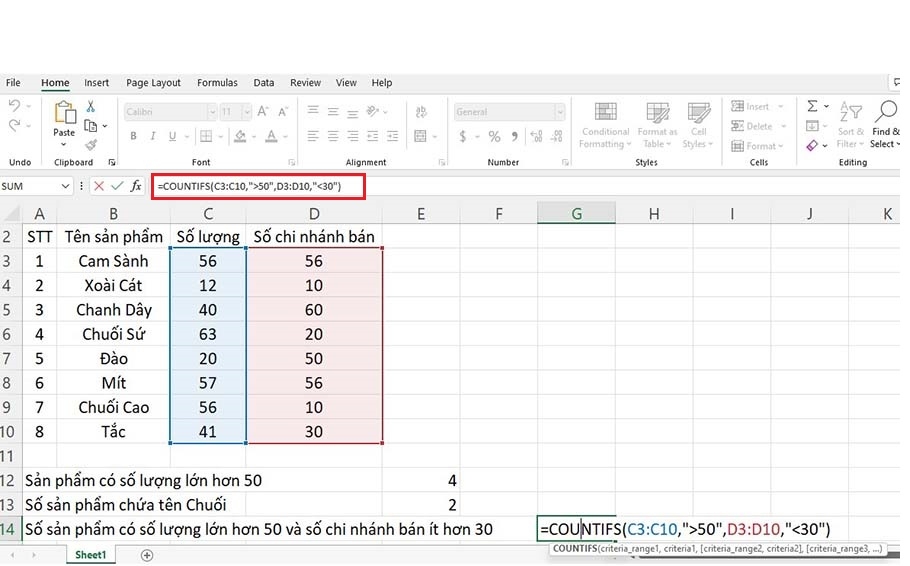Screen dimensions: 910x566
Task: Click the Wrap Text icon
Action: coord(421,111)
